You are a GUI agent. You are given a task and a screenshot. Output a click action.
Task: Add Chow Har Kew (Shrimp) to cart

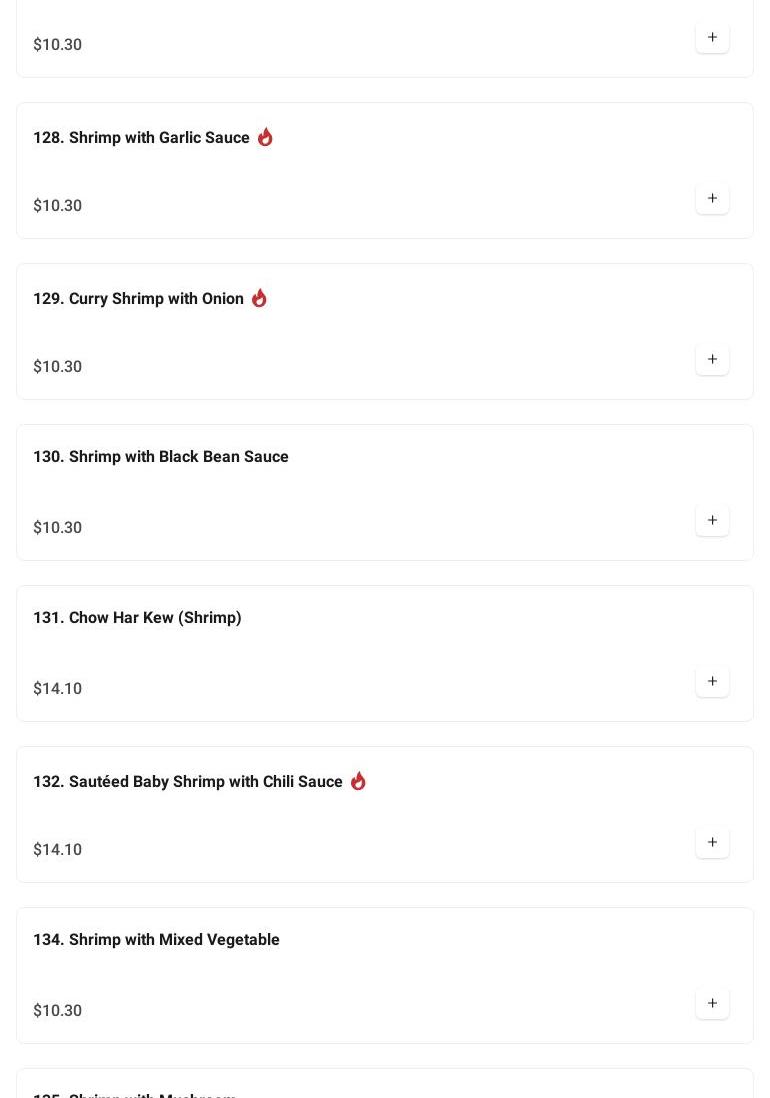[x=712, y=682]
